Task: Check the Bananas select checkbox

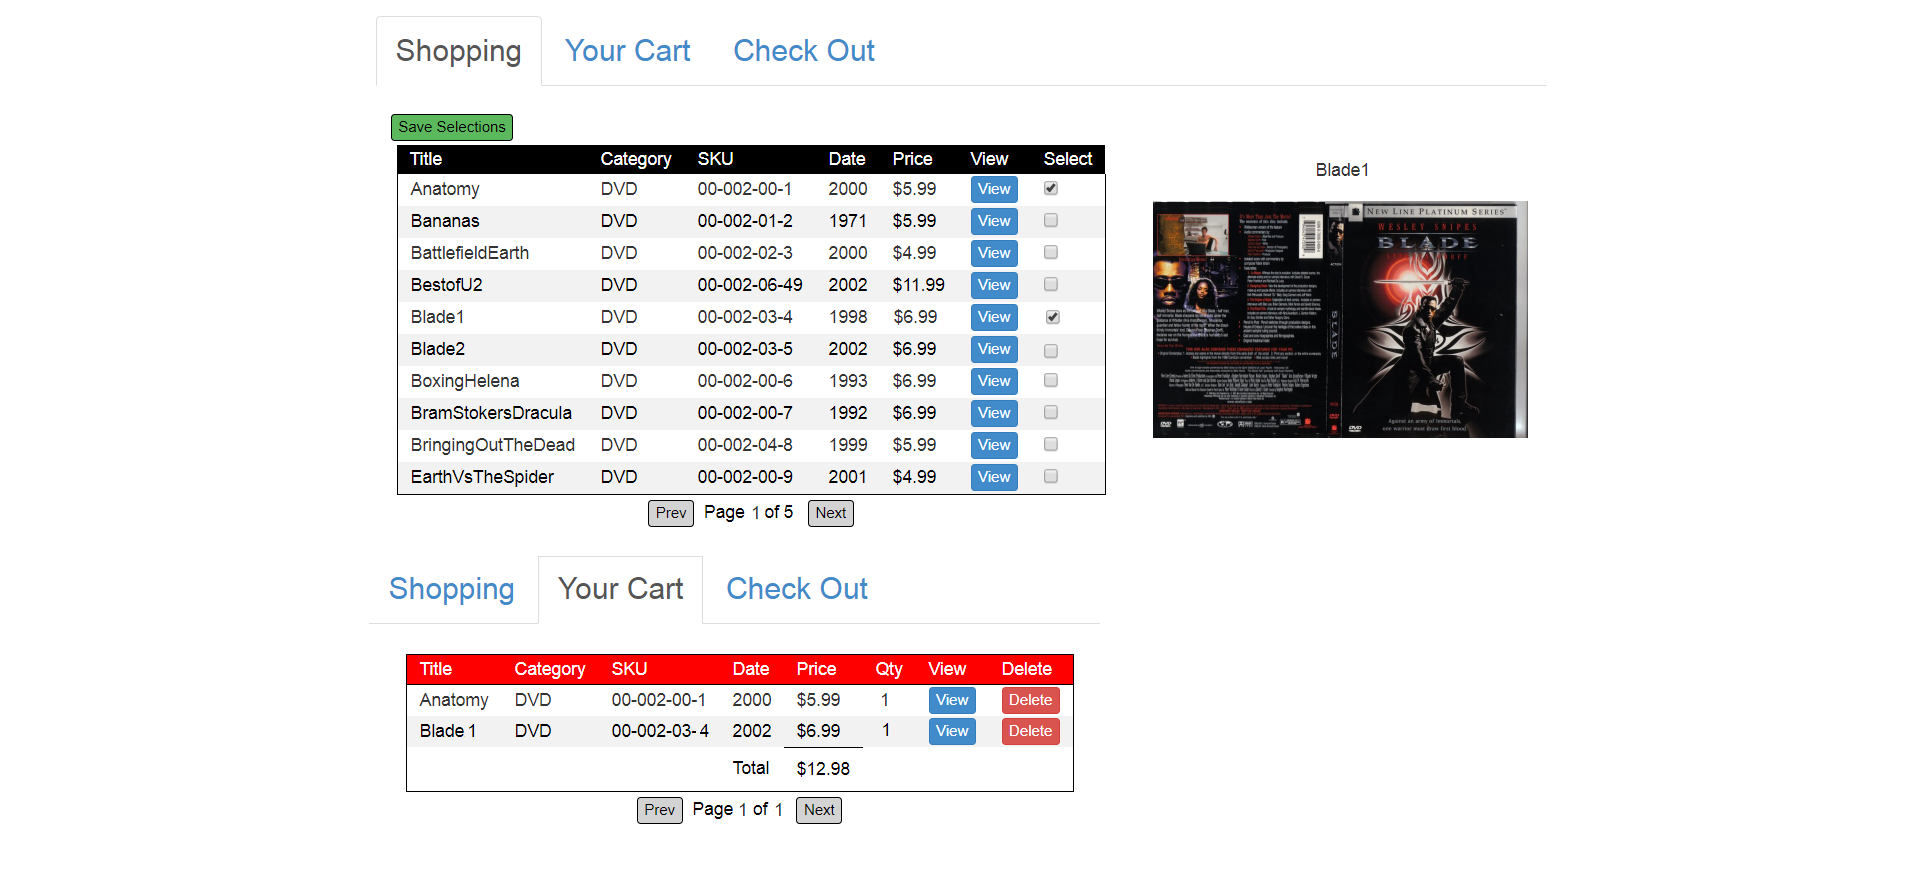Action: [x=1051, y=220]
